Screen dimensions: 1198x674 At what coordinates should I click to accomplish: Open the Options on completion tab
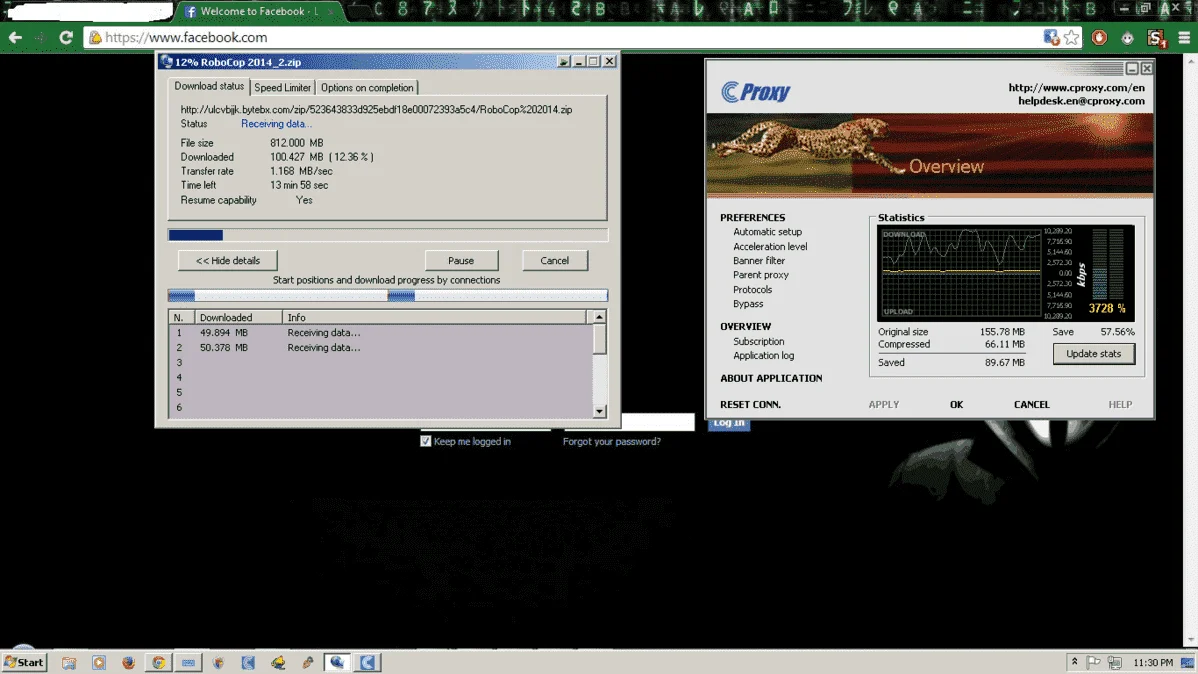(x=367, y=88)
